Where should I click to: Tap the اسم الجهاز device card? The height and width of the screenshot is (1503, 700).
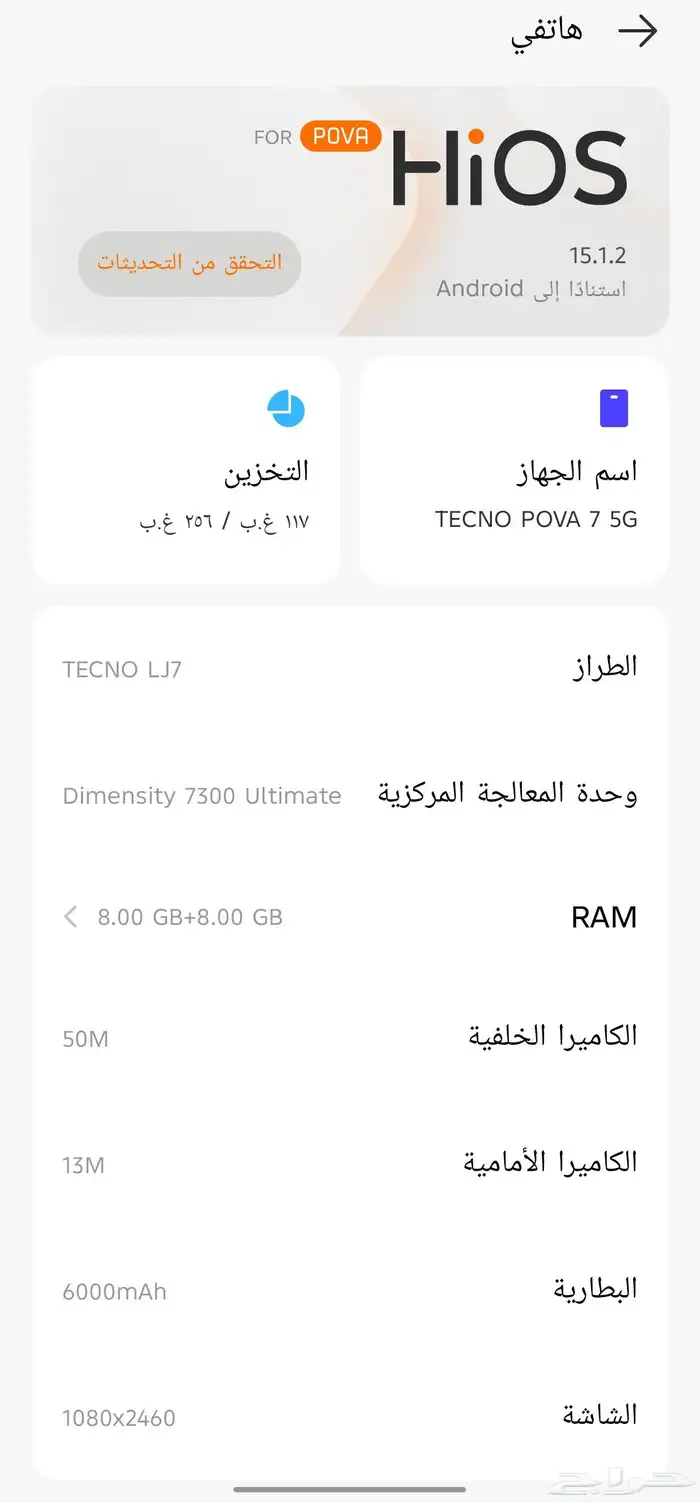tap(513, 470)
